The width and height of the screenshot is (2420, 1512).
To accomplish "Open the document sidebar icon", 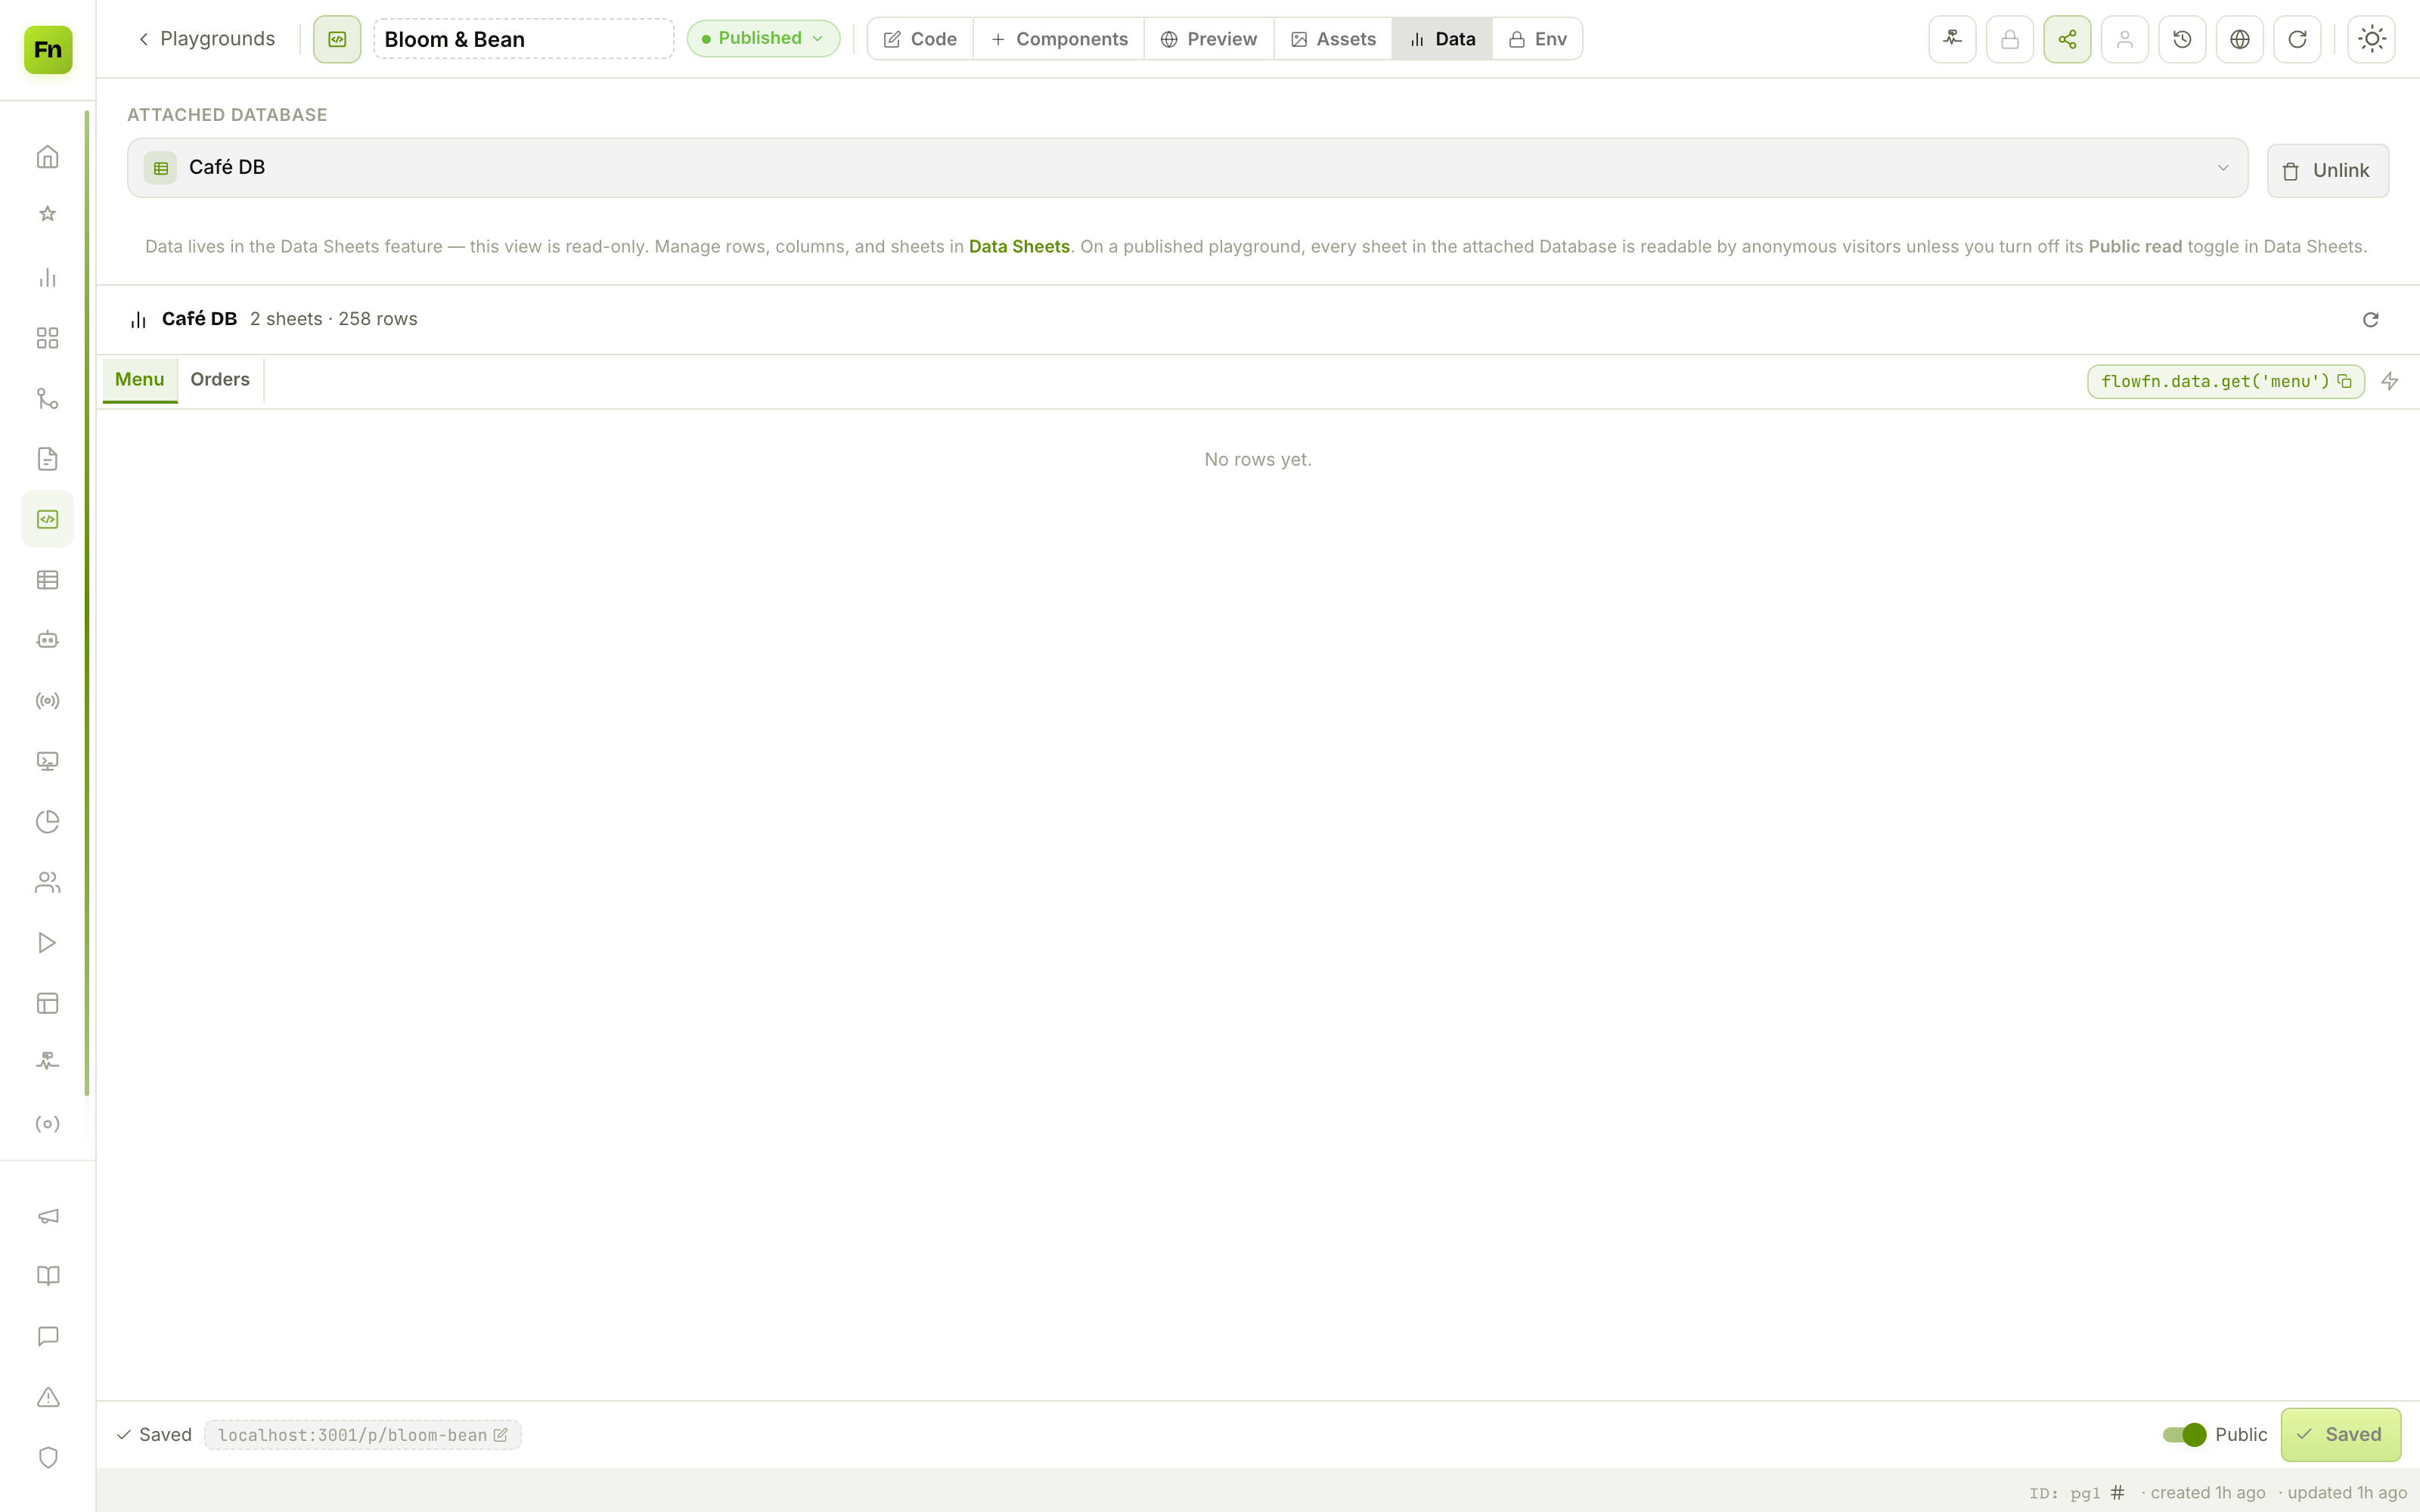I will click(48, 459).
